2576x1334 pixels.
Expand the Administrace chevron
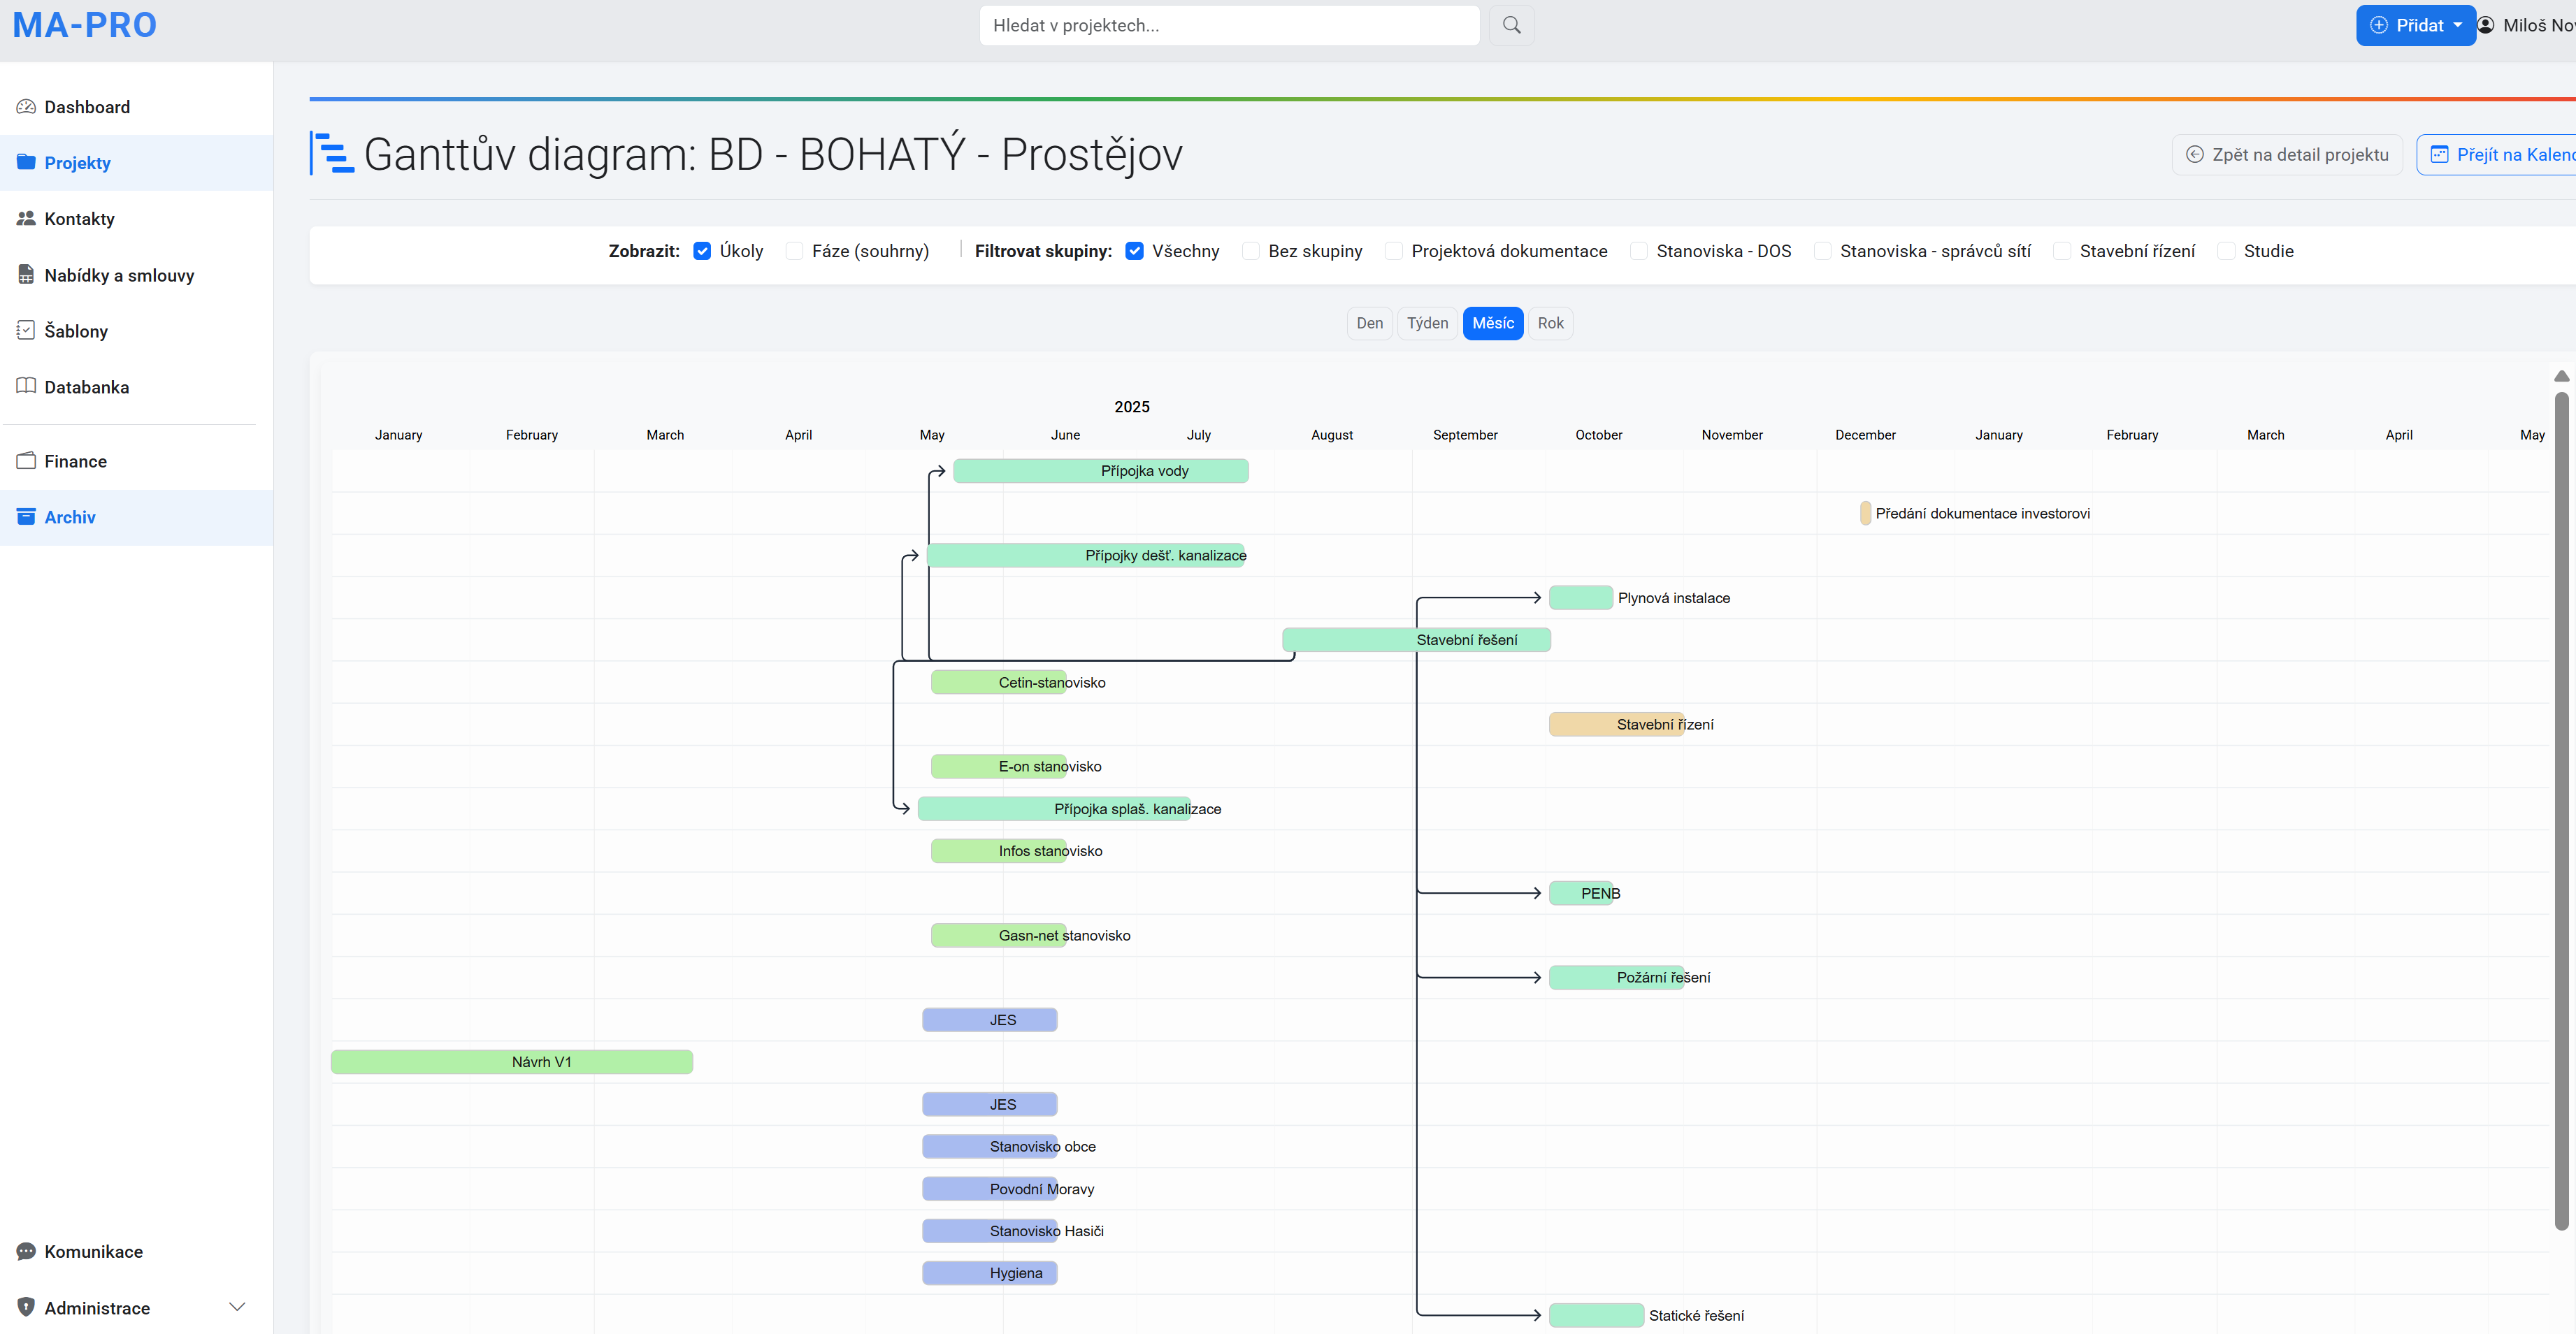[x=237, y=1308]
